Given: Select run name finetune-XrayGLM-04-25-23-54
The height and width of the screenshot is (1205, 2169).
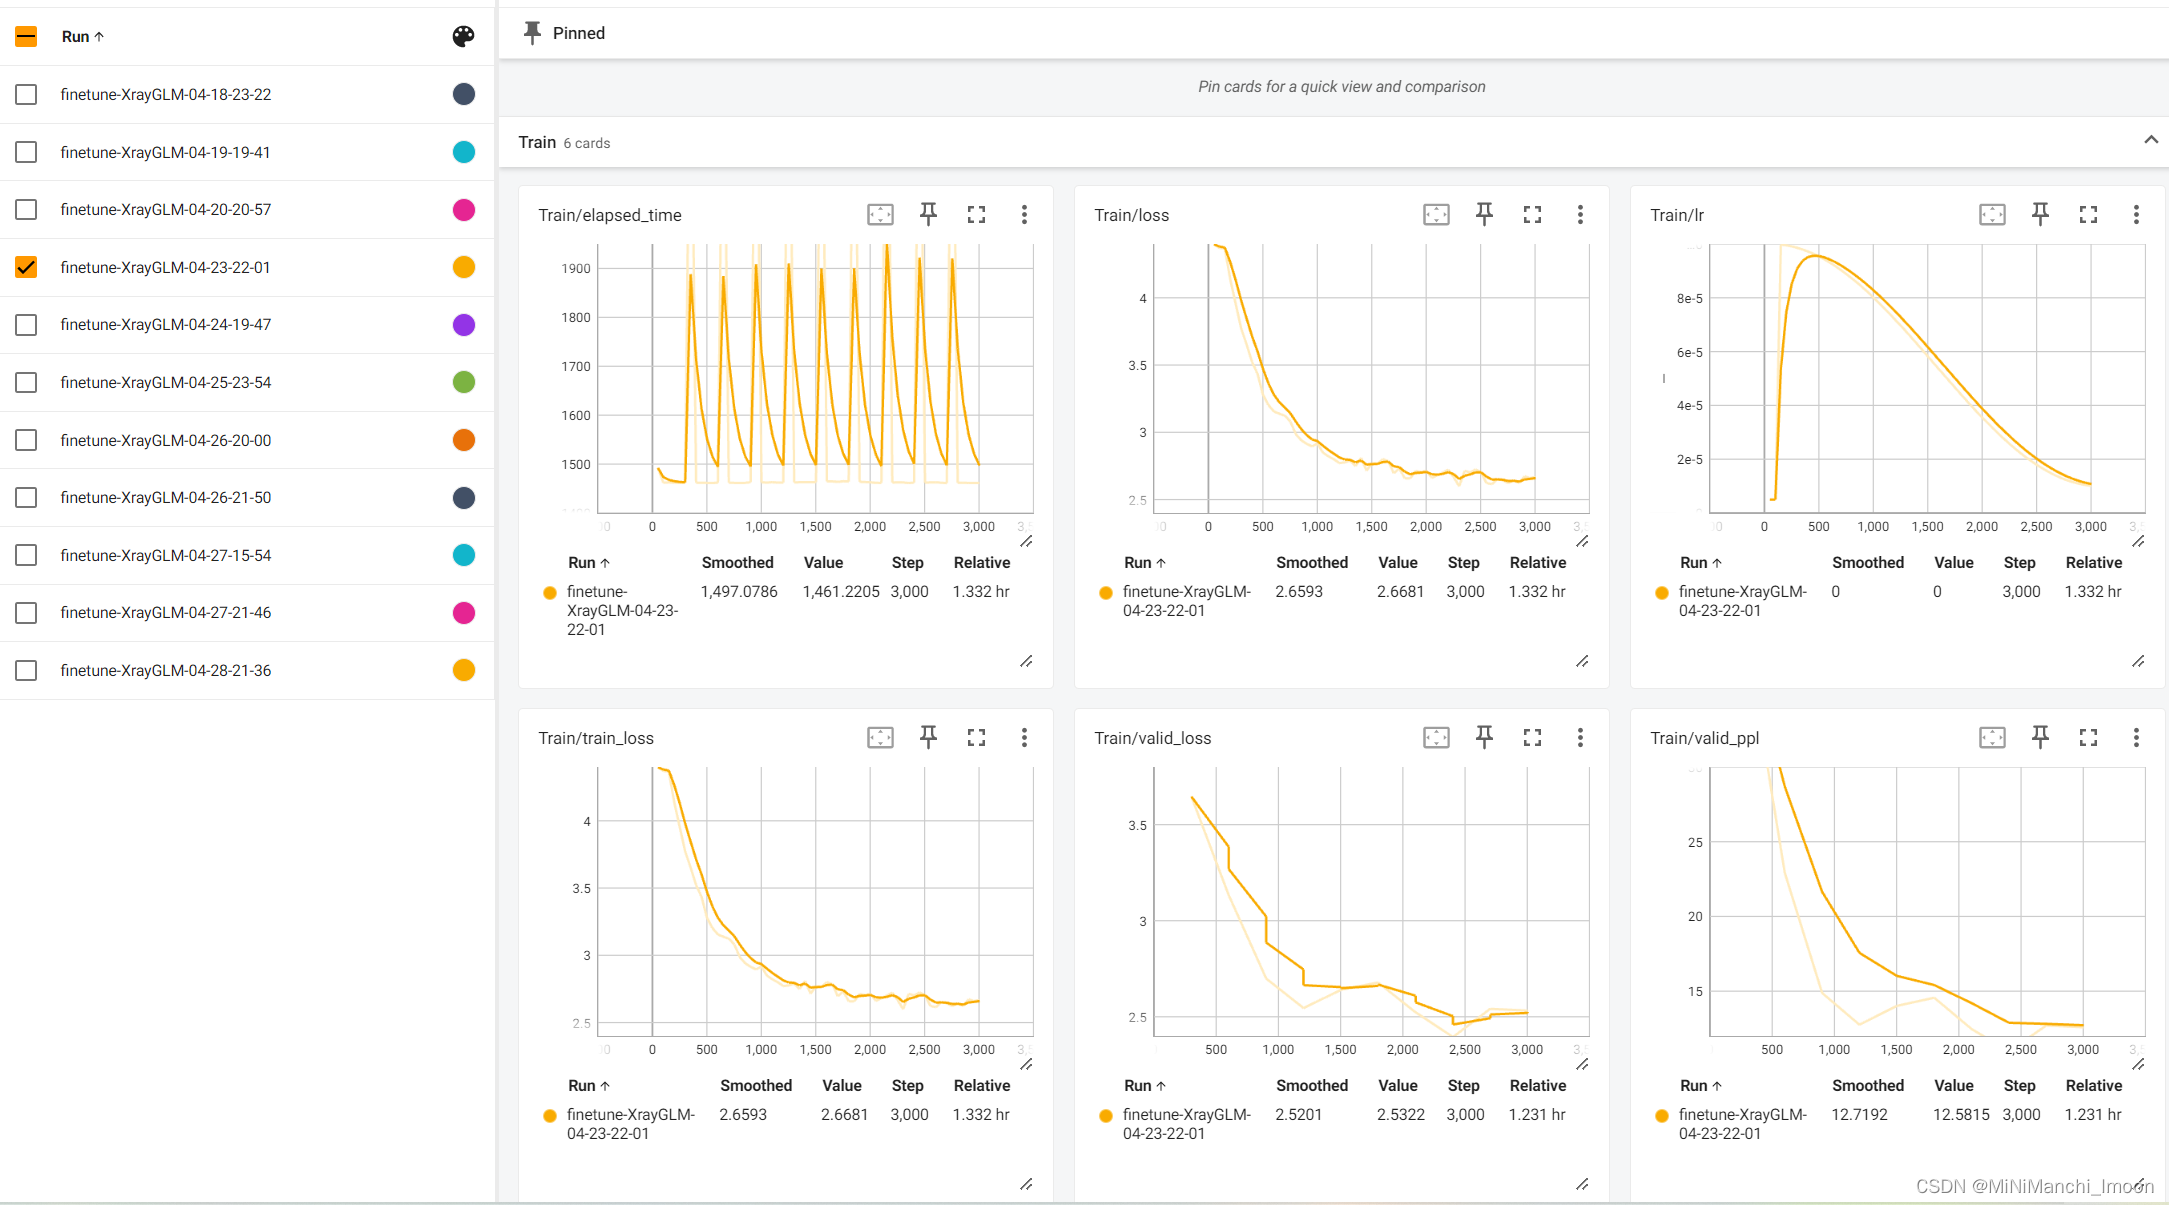Looking at the screenshot, I should pos(165,382).
